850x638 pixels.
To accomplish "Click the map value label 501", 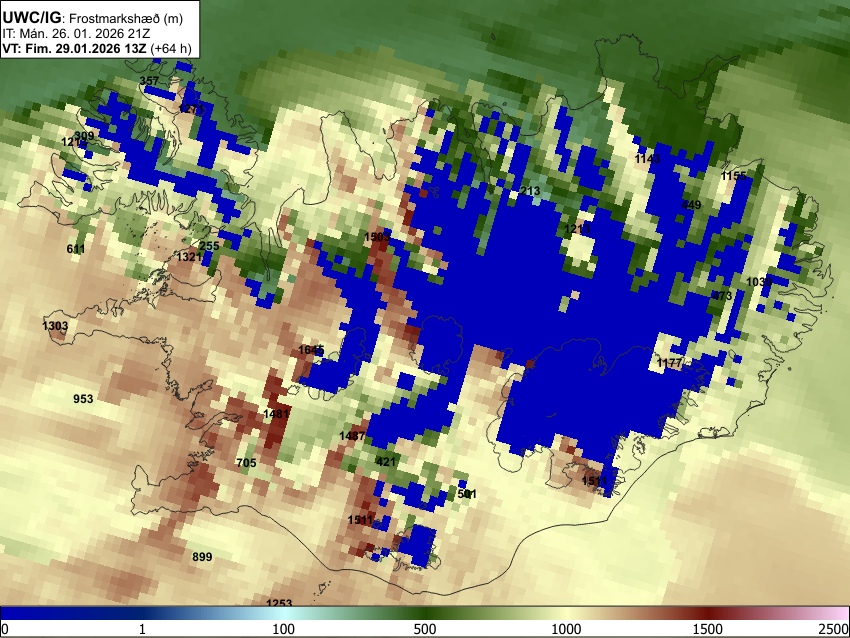I will (467, 494).
